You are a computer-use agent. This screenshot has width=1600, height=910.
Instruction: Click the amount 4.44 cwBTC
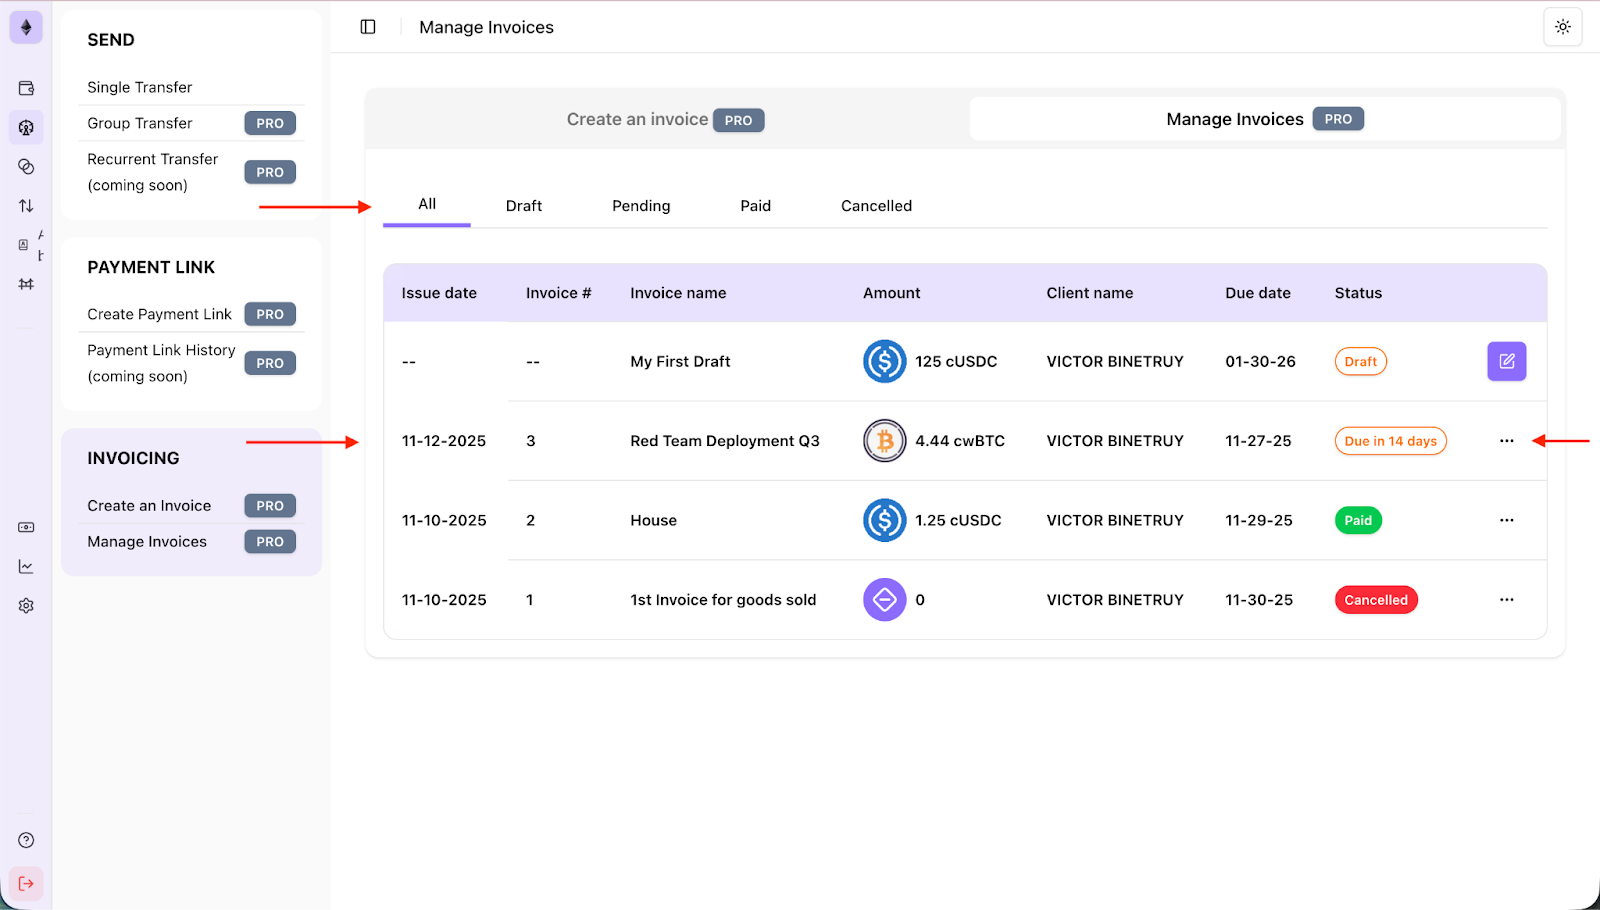coord(960,441)
